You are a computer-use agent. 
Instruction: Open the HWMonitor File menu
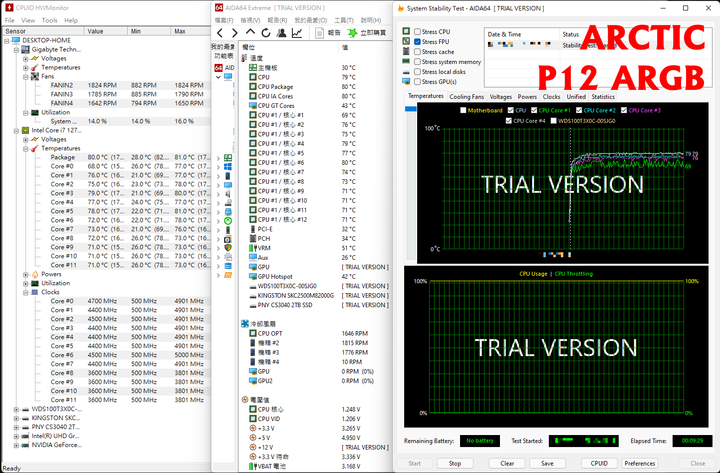point(10,20)
